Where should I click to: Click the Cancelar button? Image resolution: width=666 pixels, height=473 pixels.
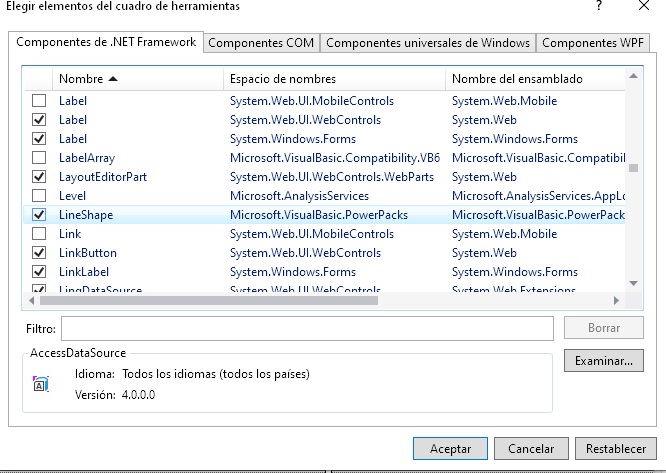(531, 449)
